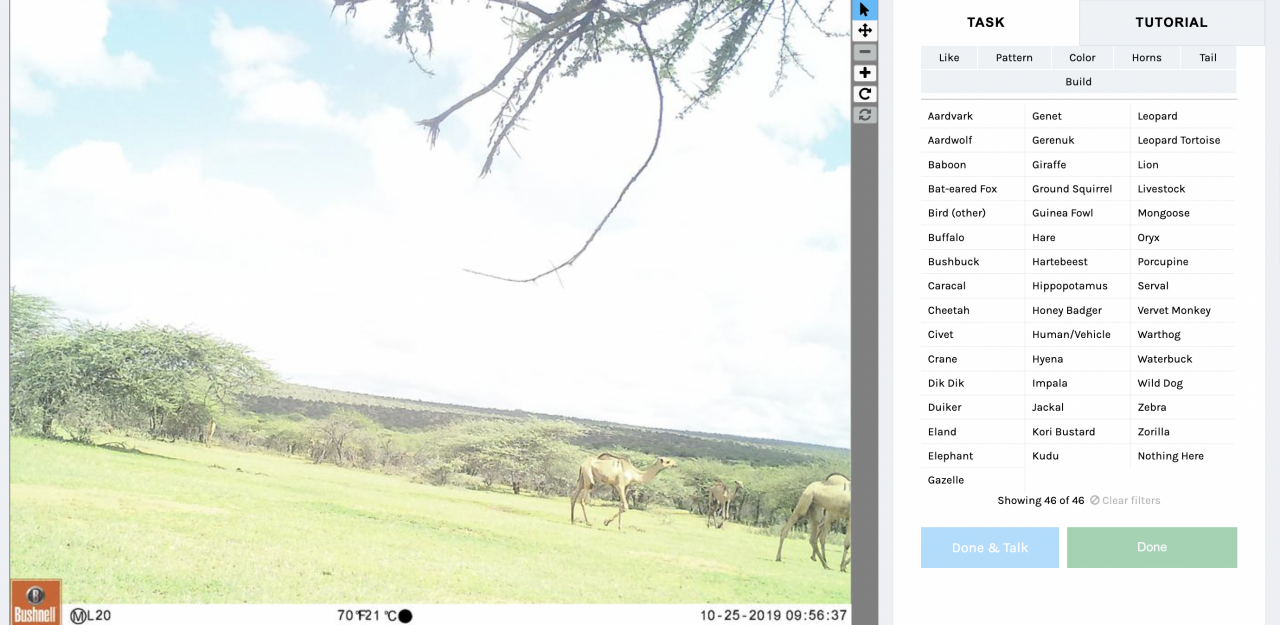Choose Aardwolf species option
This screenshot has height=625, width=1280.
tap(973, 140)
